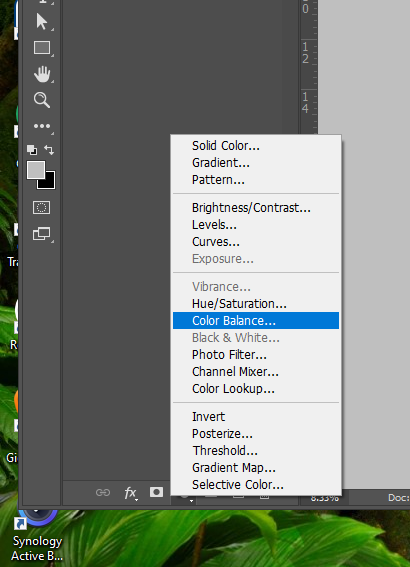Open the Edit Toolbar three-dots button
The height and width of the screenshot is (567, 410).
tap(42, 126)
